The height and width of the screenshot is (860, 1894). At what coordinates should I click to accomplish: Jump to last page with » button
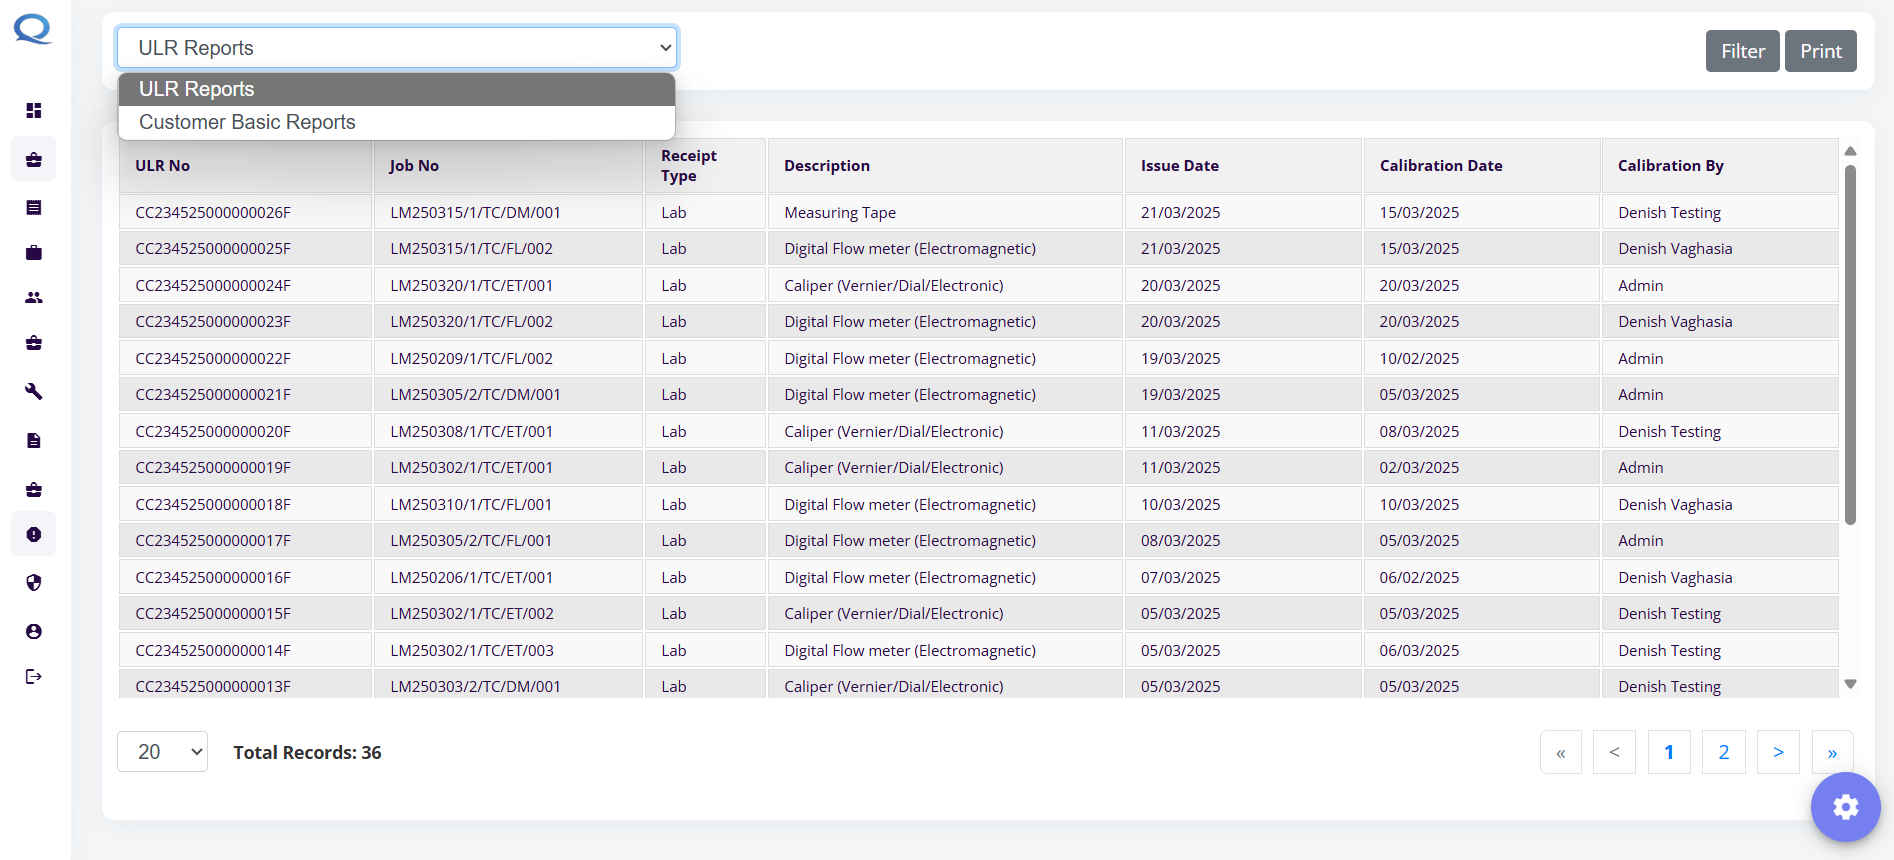[x=1832, y=752]
